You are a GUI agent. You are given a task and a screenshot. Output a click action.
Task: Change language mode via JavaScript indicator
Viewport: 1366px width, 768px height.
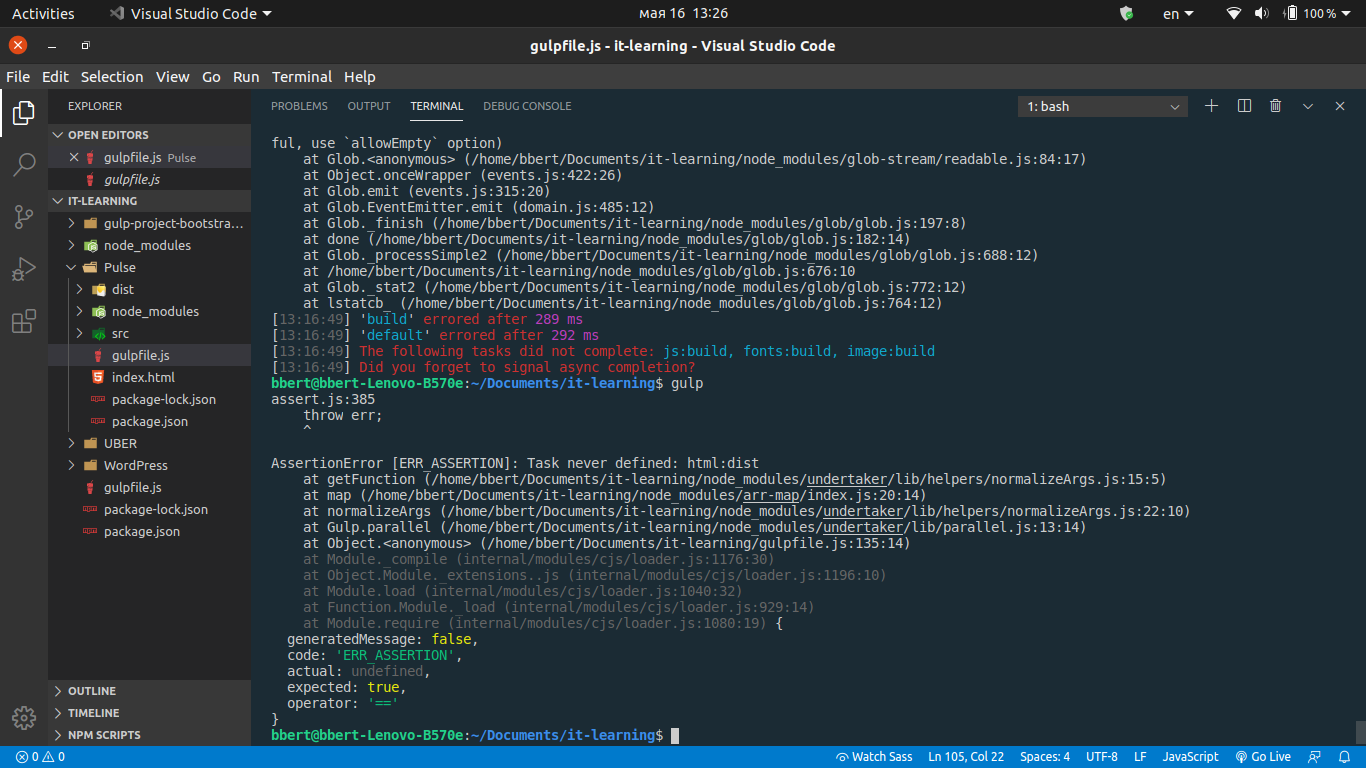click(x=1190, y=757)
